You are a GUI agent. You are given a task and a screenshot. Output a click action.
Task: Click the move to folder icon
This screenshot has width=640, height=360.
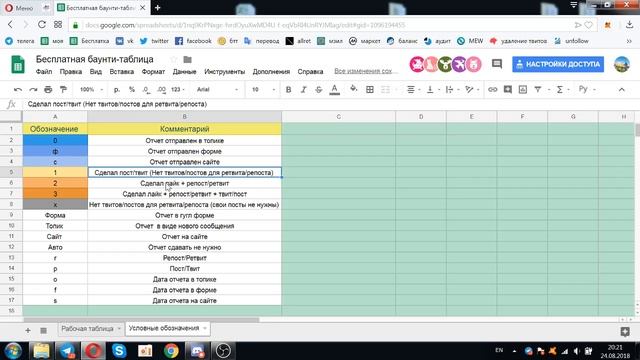187,60
